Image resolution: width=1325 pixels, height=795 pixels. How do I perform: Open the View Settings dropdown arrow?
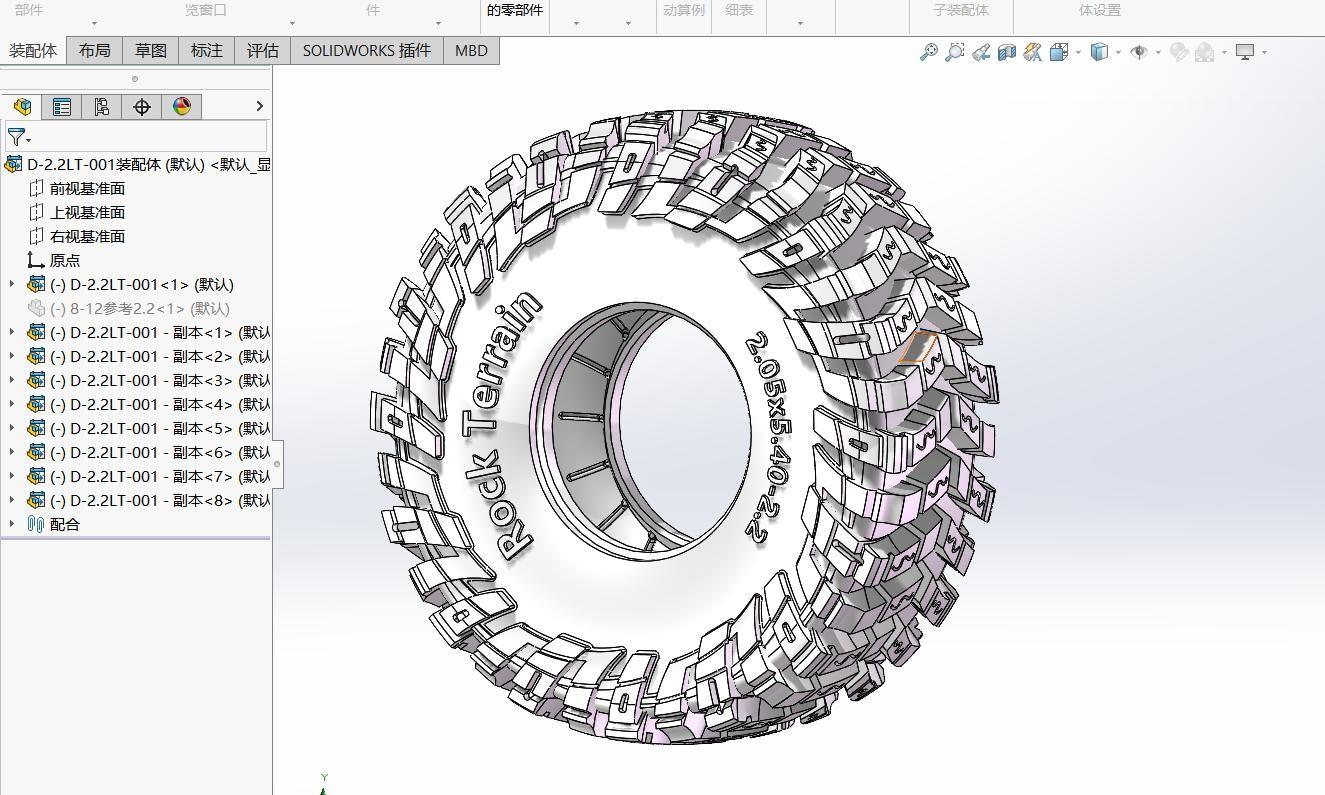1264,53
